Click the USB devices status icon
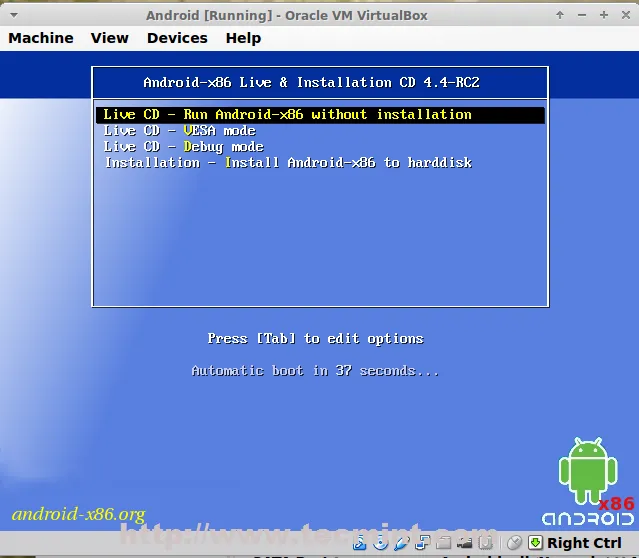This screenshot has height=558, width=639. click(x=401, y=543)
